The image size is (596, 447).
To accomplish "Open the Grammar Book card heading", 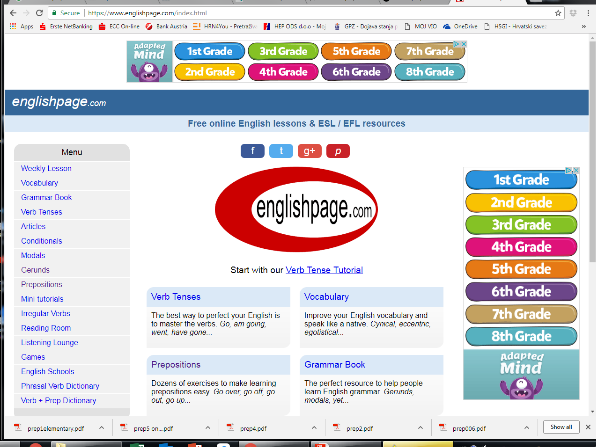I will tap(335, 365).
